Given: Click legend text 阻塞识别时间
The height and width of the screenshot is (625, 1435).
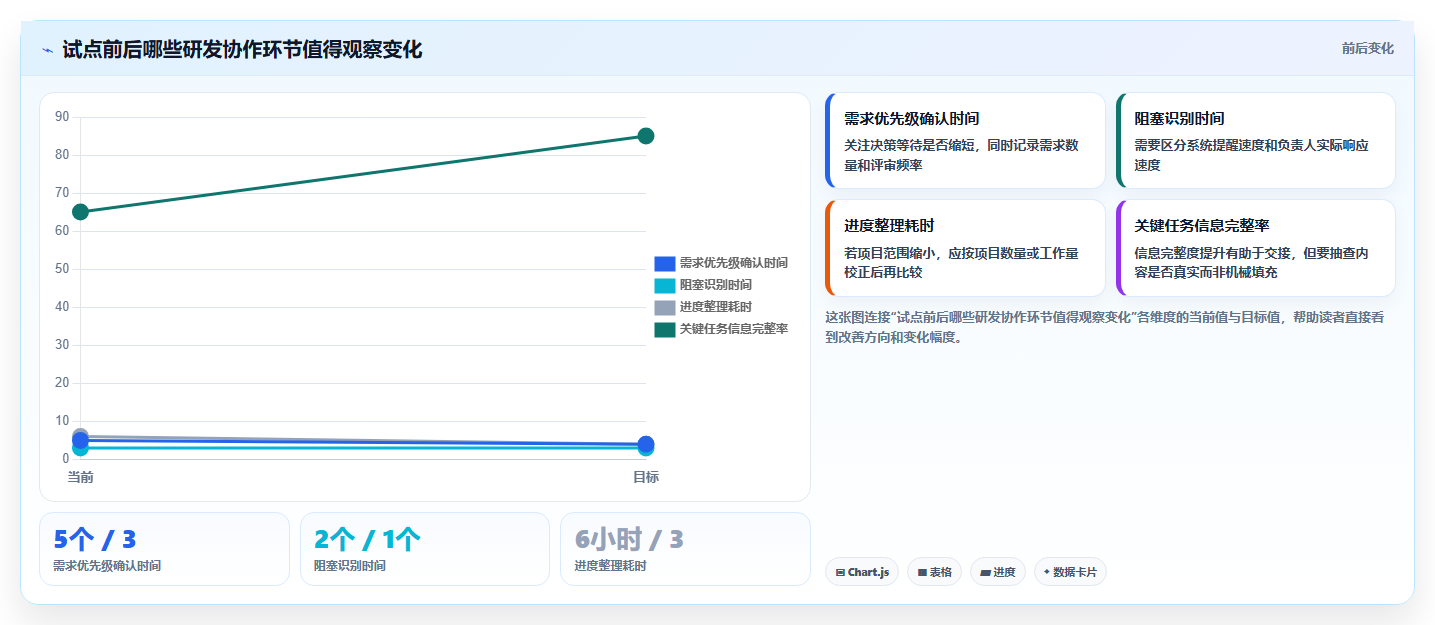Looking at the screenshot, I should (x=716, y=285).
